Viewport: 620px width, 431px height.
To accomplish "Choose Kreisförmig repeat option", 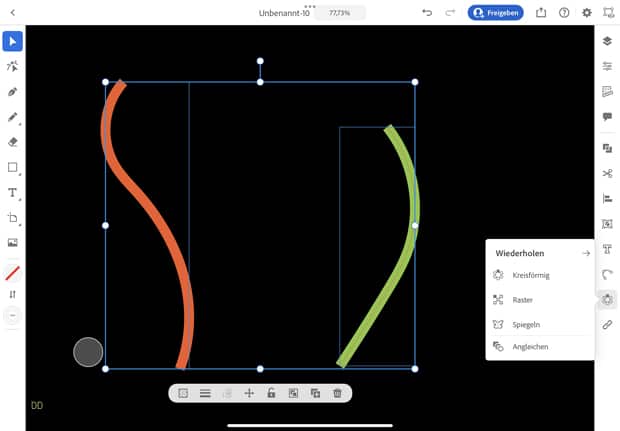I will pos(530,275).
